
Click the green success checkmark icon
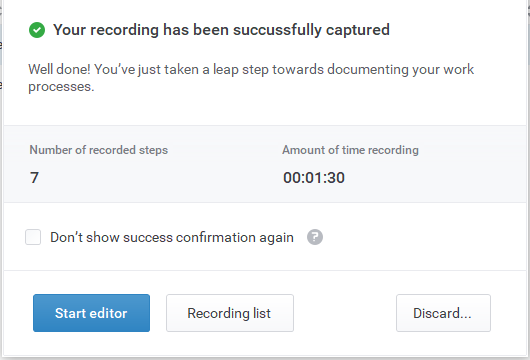point(37,30)
